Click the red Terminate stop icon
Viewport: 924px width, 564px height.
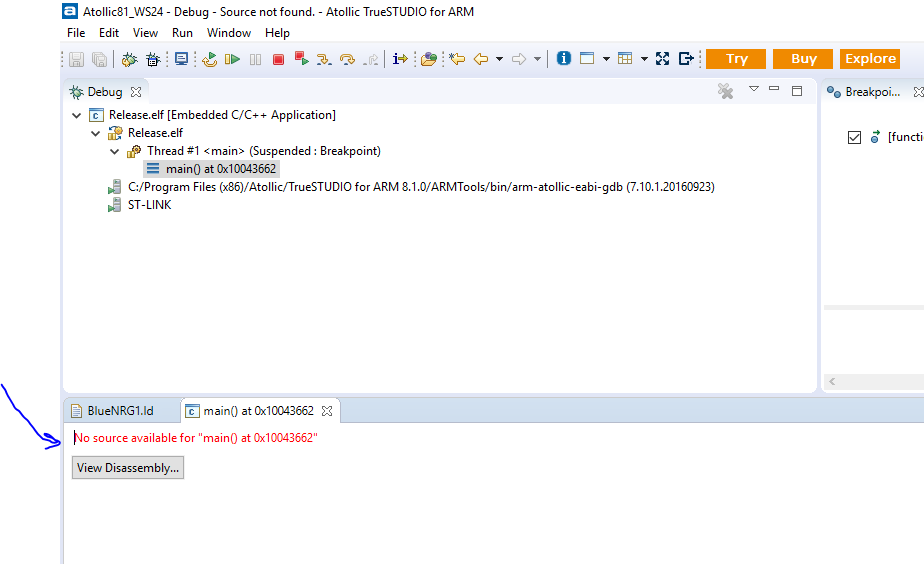click(278, 59)
